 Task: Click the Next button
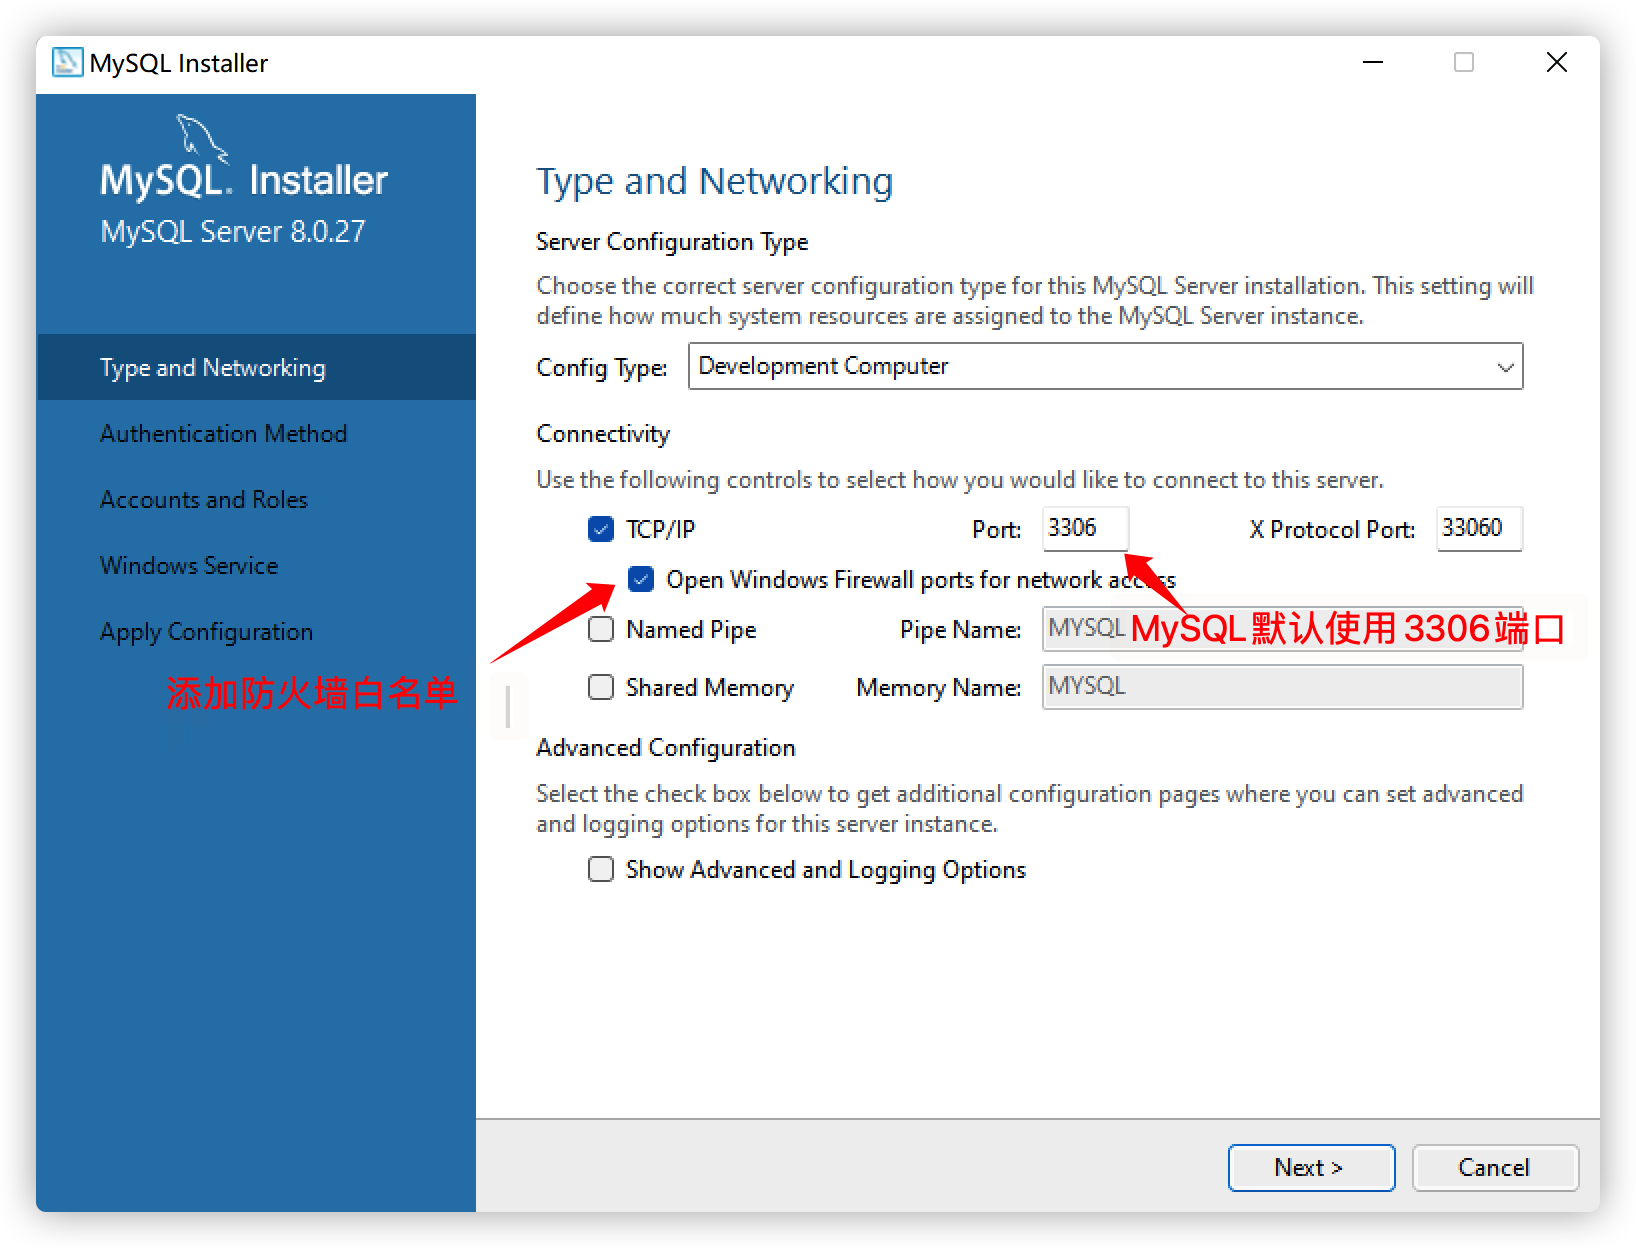1311,1167
